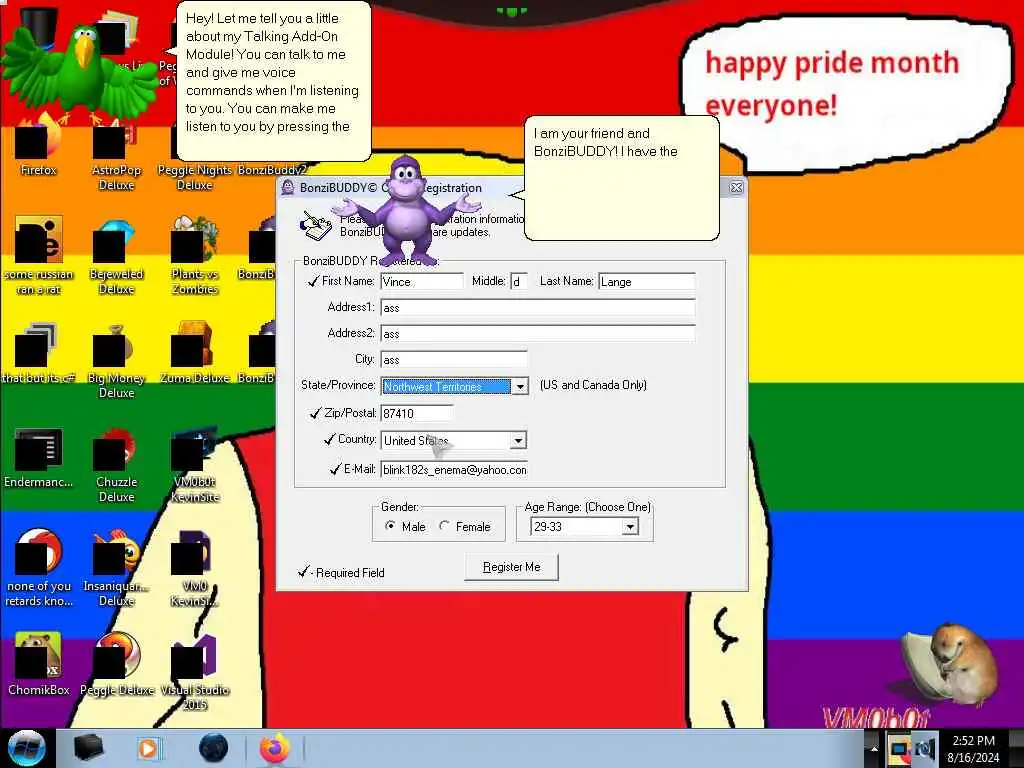
Task: Open 'none of you' desktop icon
Action: click(39, 568)
